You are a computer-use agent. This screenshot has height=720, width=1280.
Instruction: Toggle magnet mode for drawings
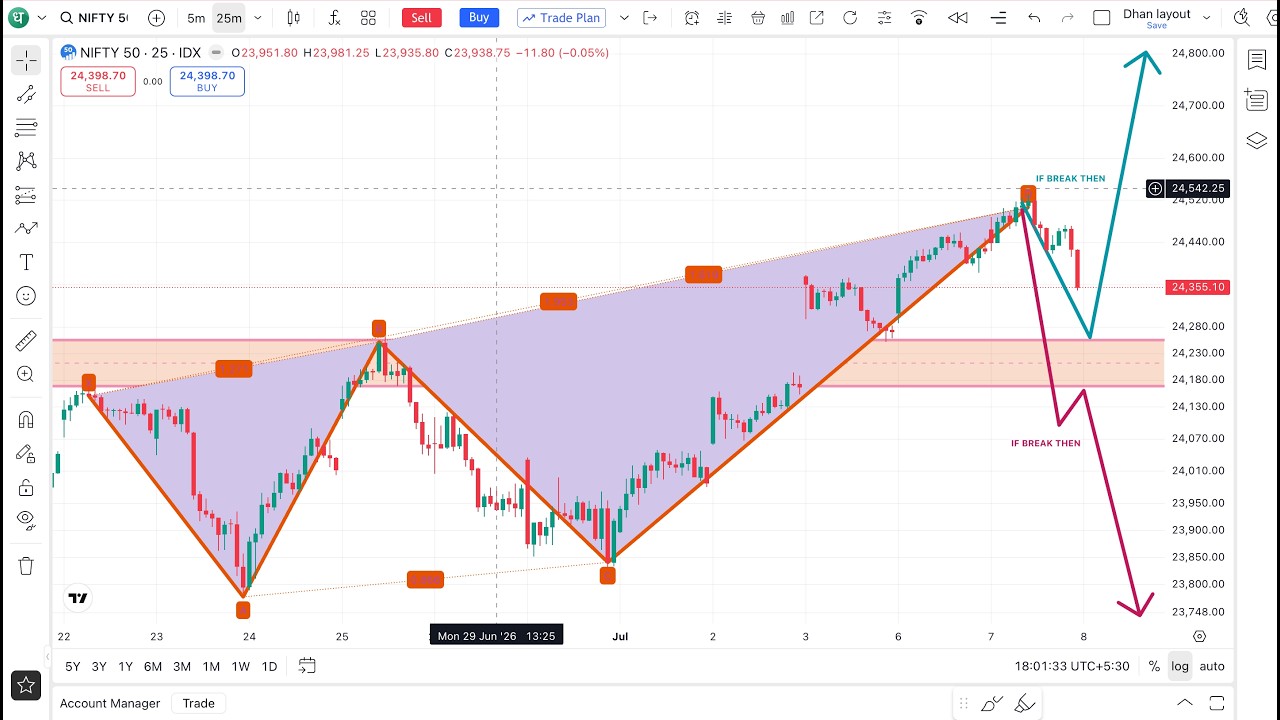click(x=26, y=420)
